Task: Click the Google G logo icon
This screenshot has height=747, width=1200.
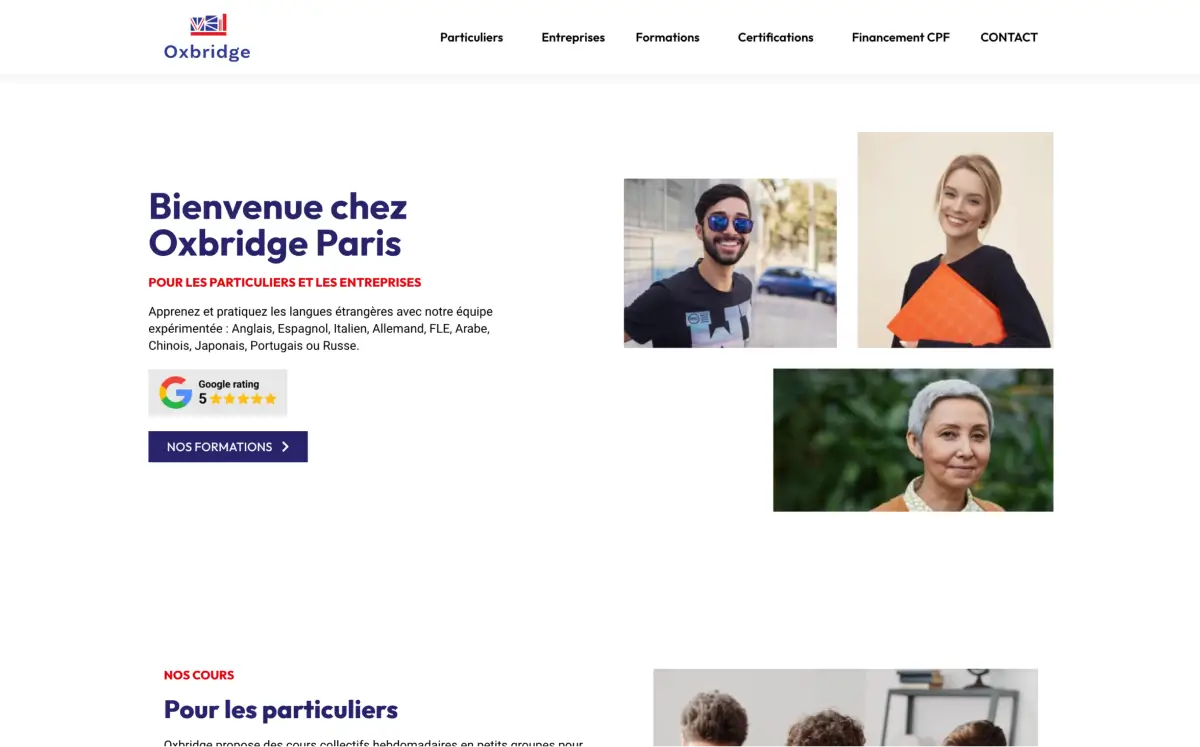Action: pos(175,392)
